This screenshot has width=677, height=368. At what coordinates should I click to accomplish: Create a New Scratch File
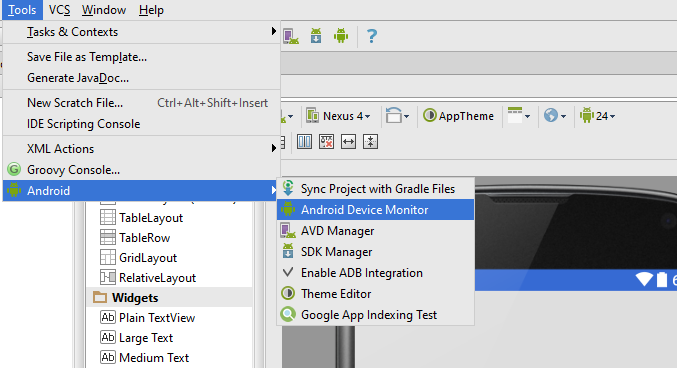point(142,103)
